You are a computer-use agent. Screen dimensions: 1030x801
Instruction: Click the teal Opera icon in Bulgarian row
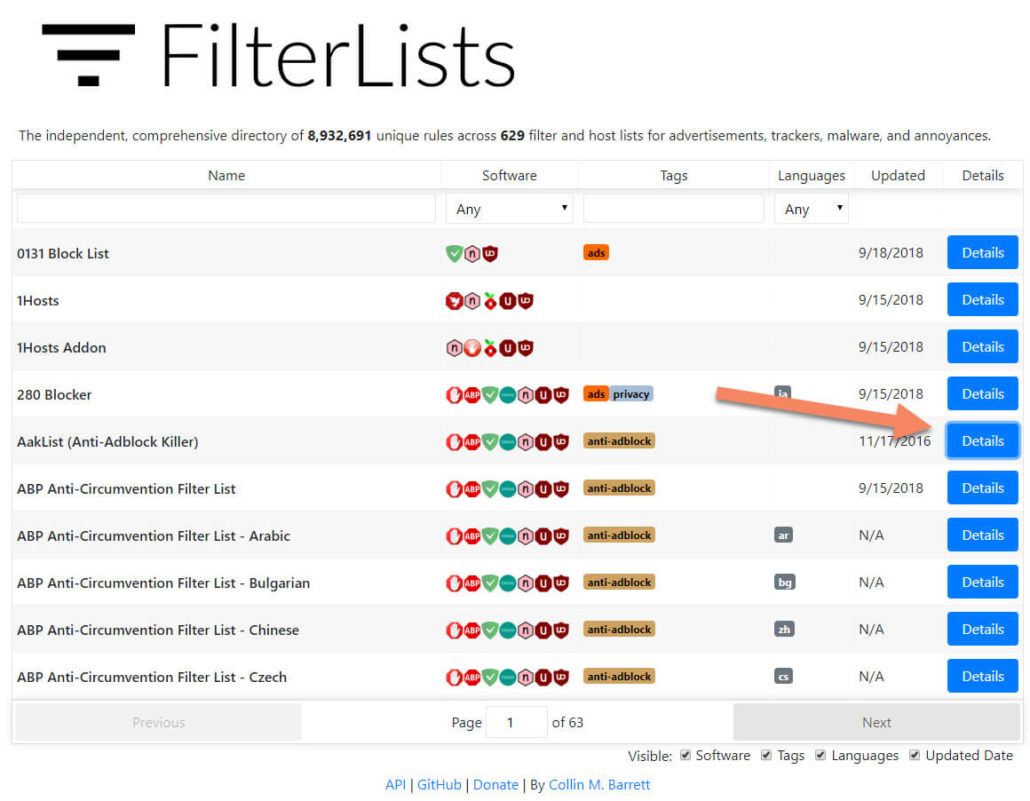pos(507,583)
